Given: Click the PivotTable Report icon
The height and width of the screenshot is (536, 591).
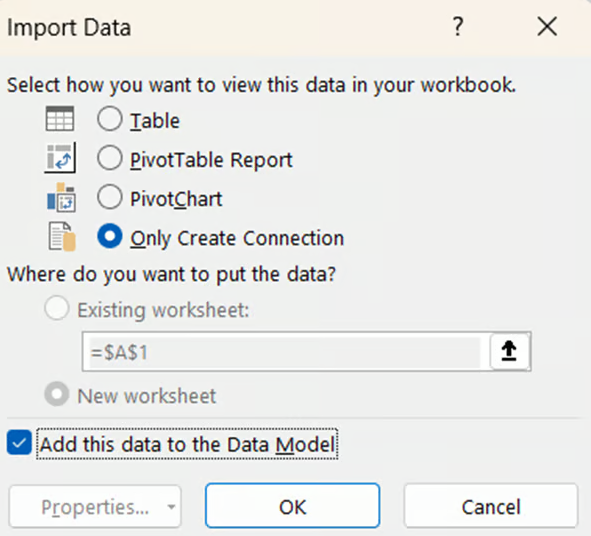Looking at the screenshot, I should tap(60, 158).
